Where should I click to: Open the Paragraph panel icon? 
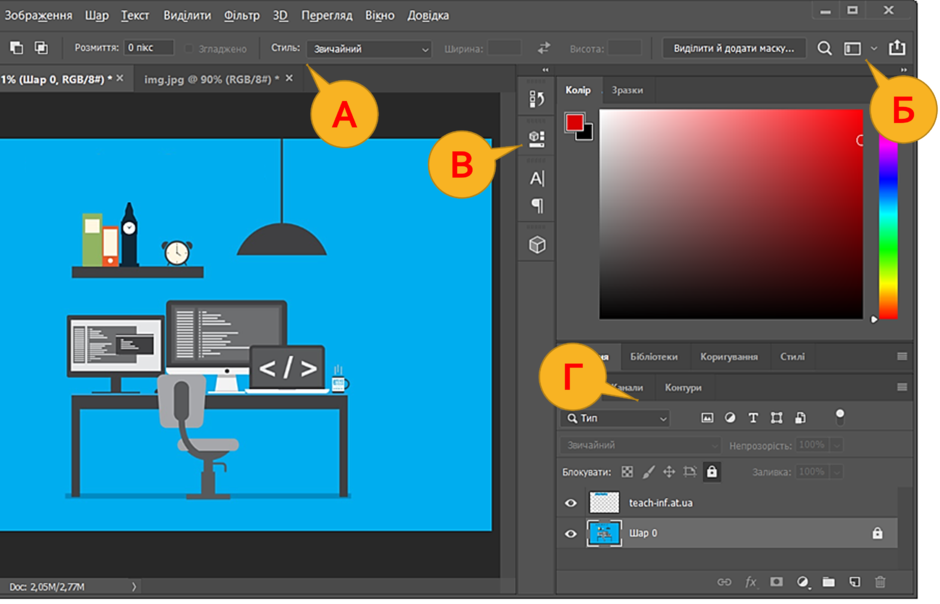pos(537,206)
